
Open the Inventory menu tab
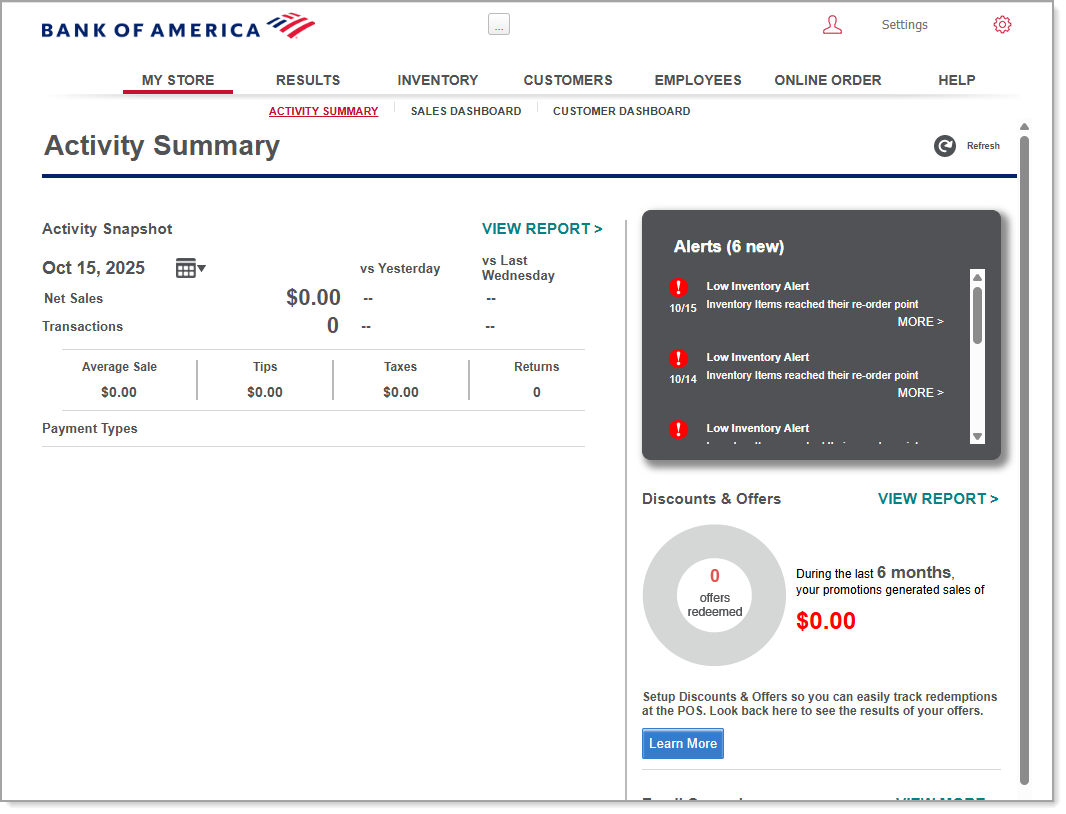tap(437, 80)
